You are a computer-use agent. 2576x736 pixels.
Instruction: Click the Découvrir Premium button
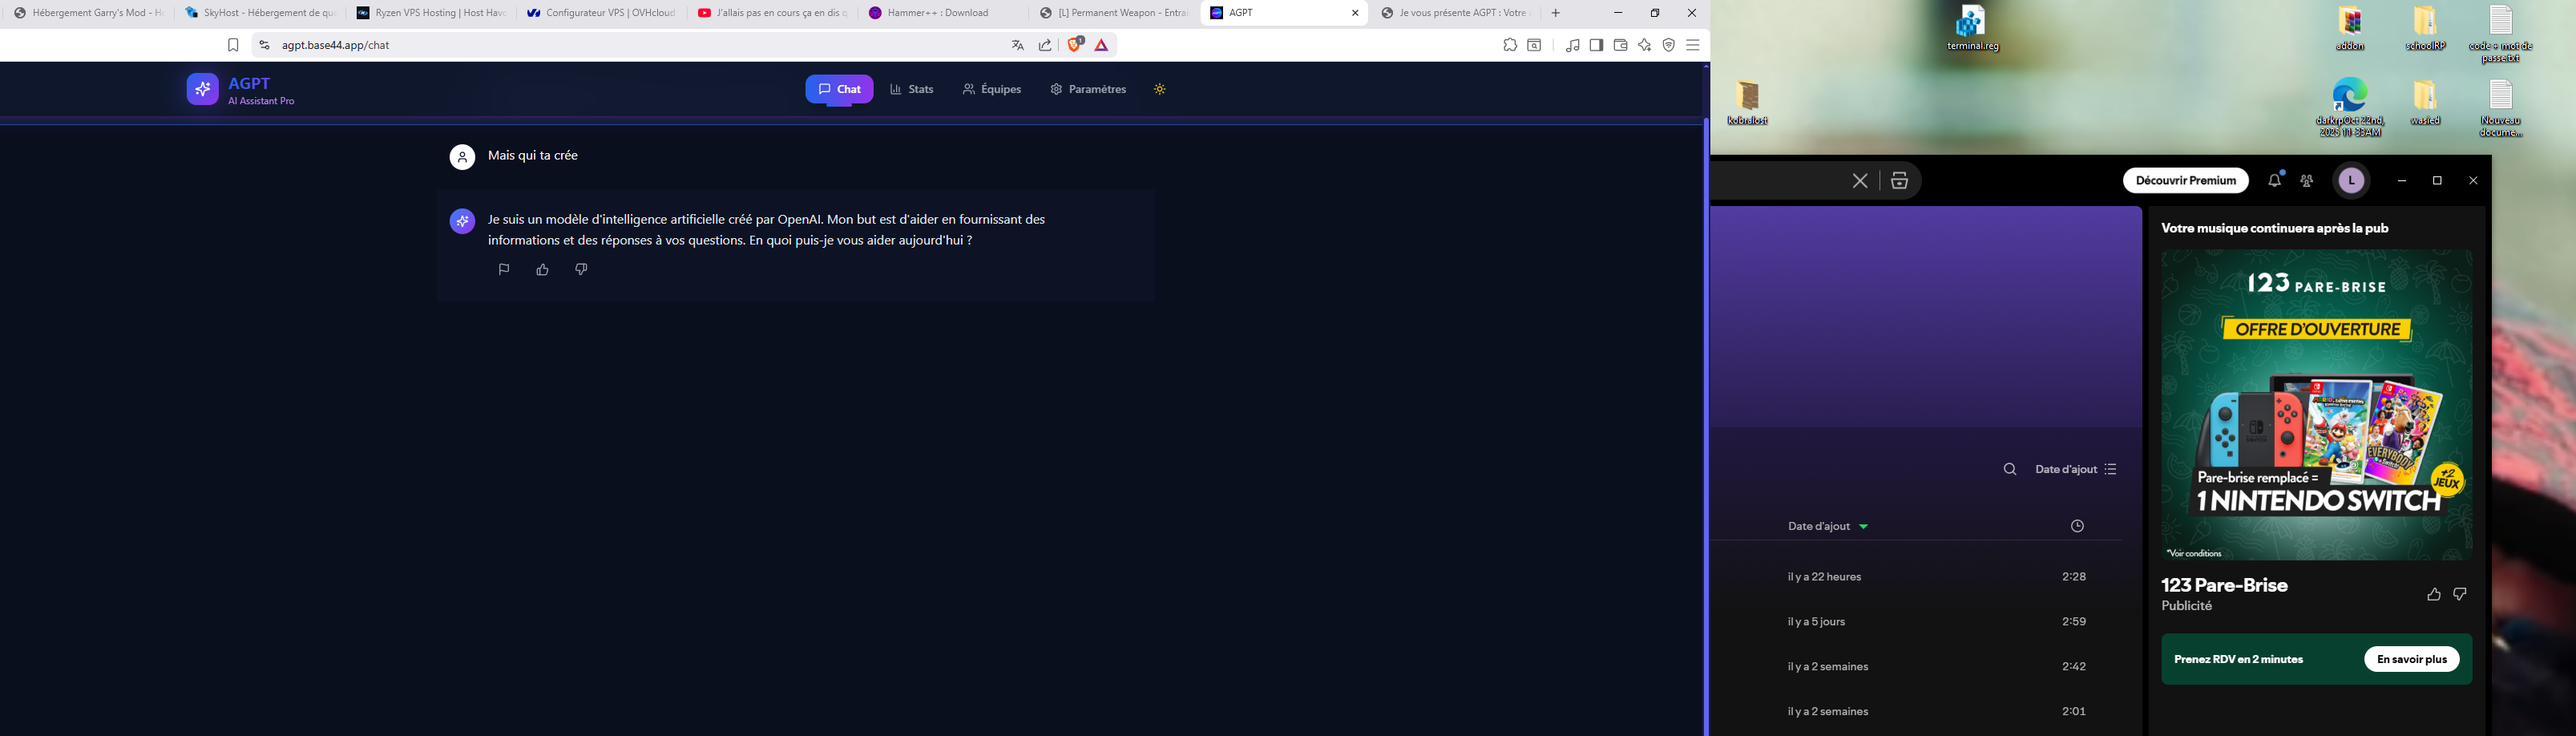point(2185,181)
